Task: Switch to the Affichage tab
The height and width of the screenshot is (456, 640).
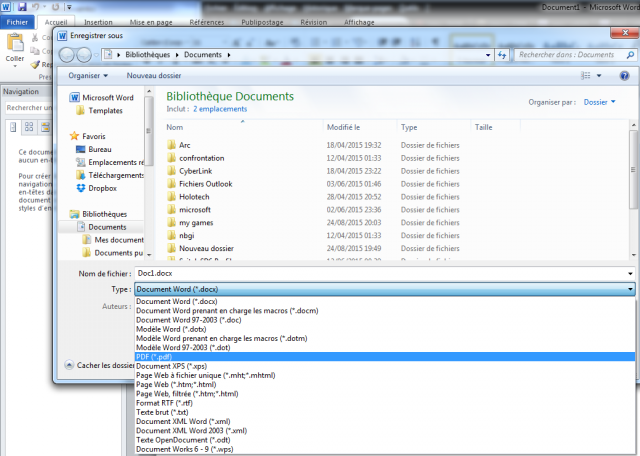Action: pyautogui.click(x=359, y=22)
